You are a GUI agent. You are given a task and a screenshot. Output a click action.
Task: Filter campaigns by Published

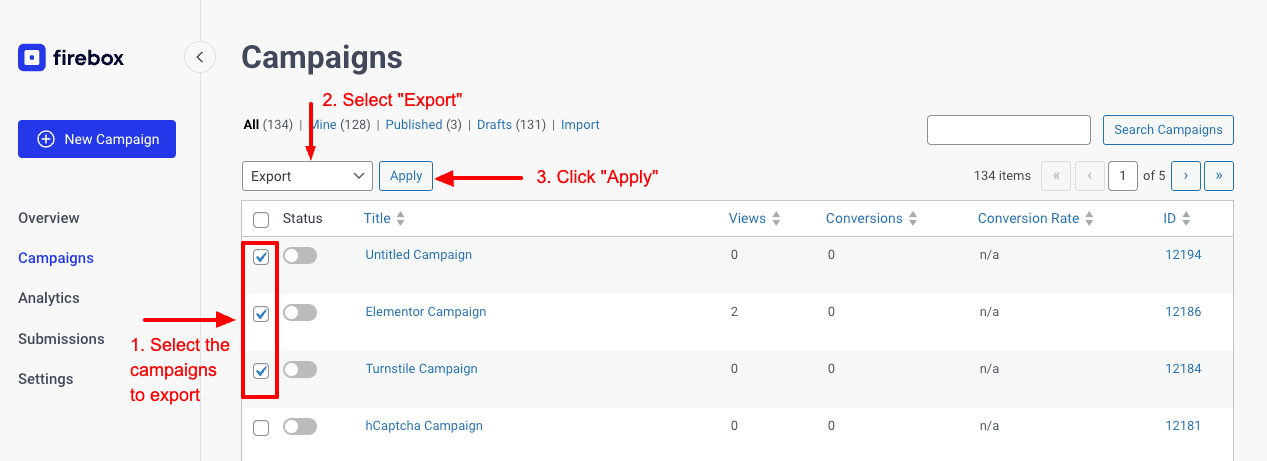[x=414, y=125]
